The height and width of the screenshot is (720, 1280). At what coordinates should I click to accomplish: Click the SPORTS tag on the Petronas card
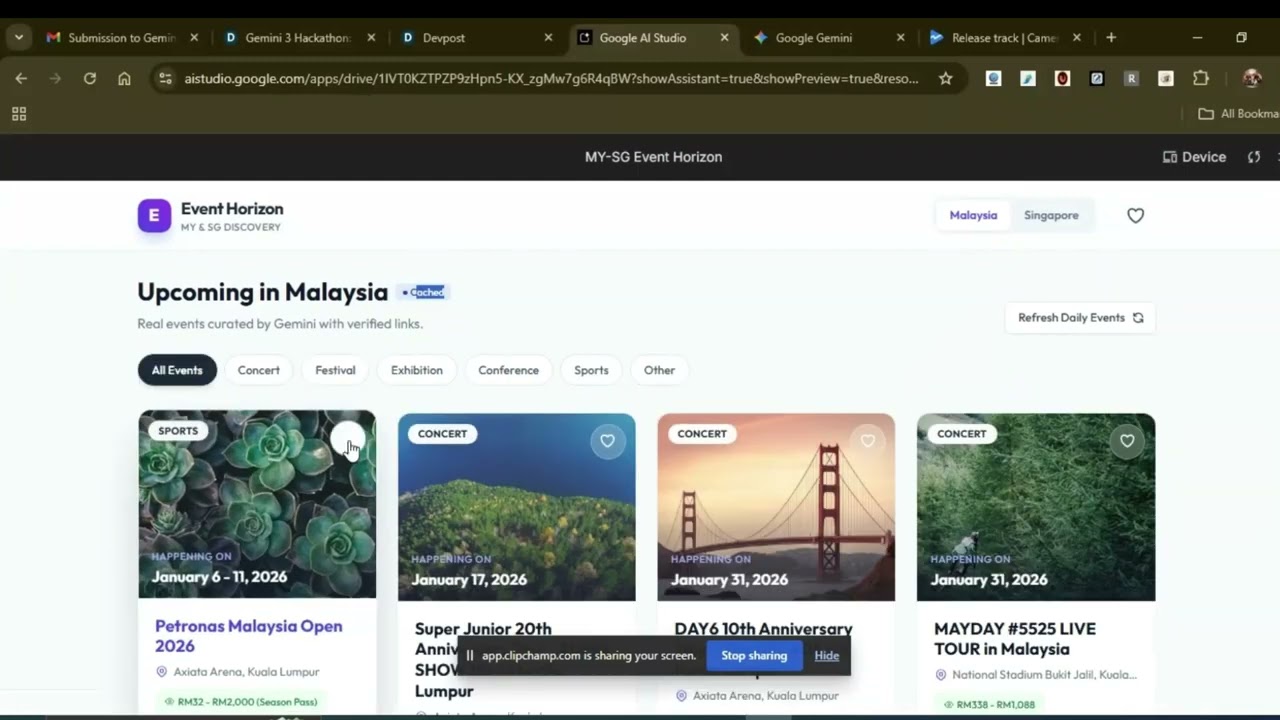click(178, 431)
